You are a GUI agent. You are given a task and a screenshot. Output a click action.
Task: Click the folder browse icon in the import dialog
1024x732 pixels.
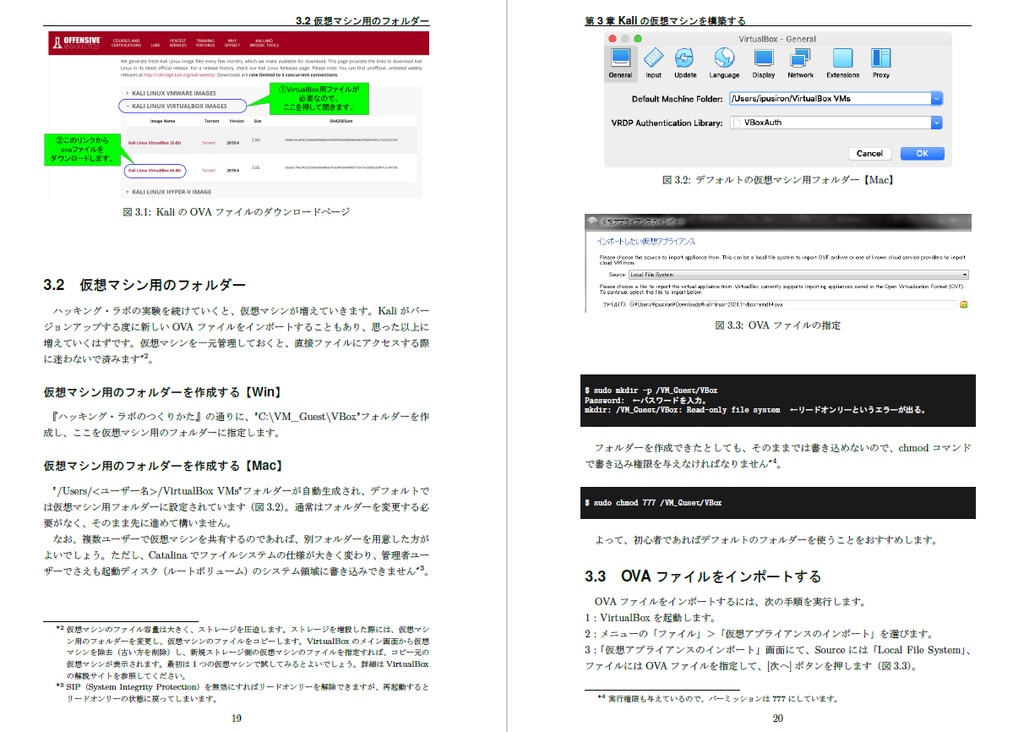coord(964,305)
